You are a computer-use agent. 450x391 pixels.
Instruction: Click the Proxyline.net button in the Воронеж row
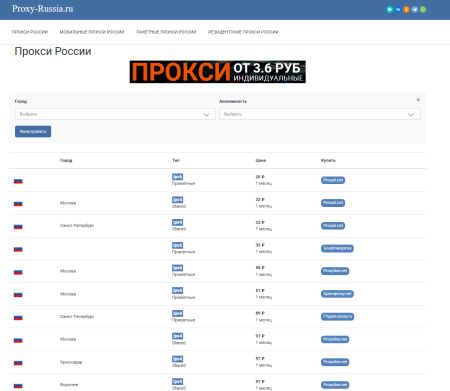pos(335,385)
